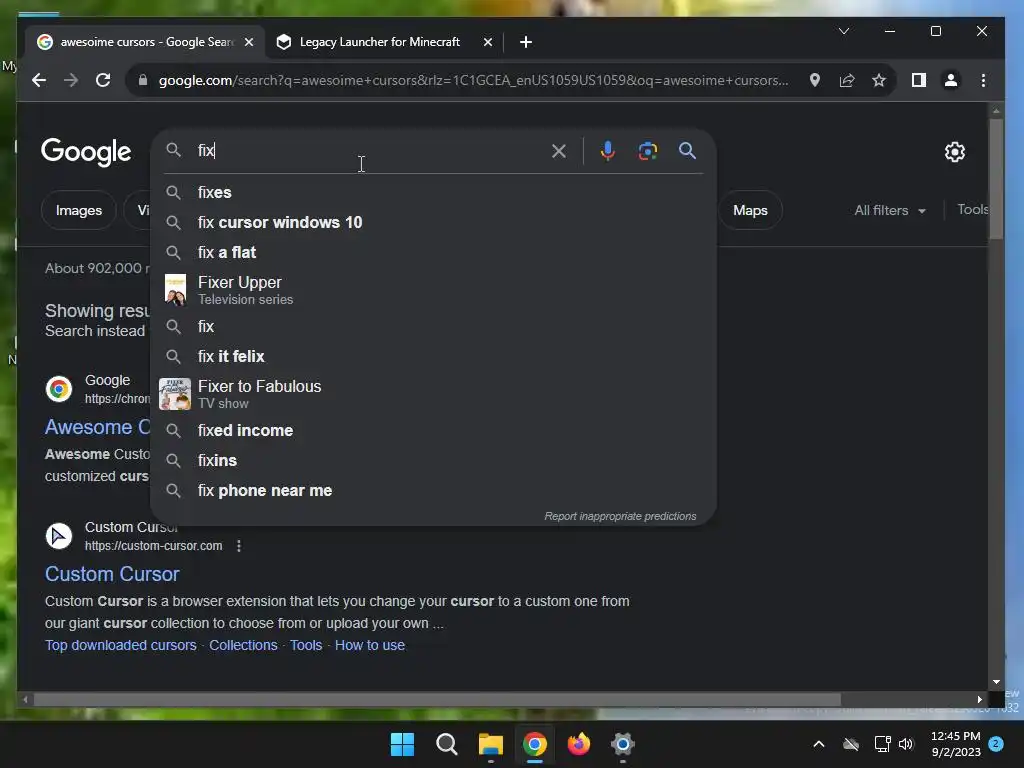Go to the Google logo homepage
Screen dimensions: 1024x768
coord(86,152)
